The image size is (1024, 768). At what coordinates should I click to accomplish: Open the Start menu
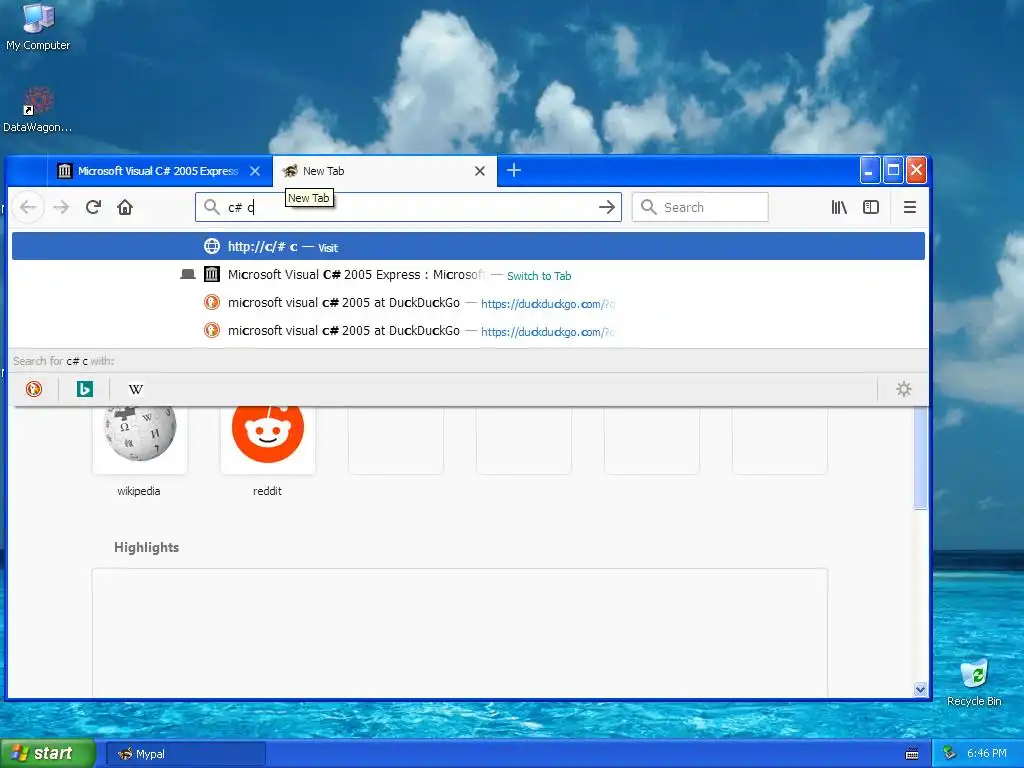[x=48, y=754]
